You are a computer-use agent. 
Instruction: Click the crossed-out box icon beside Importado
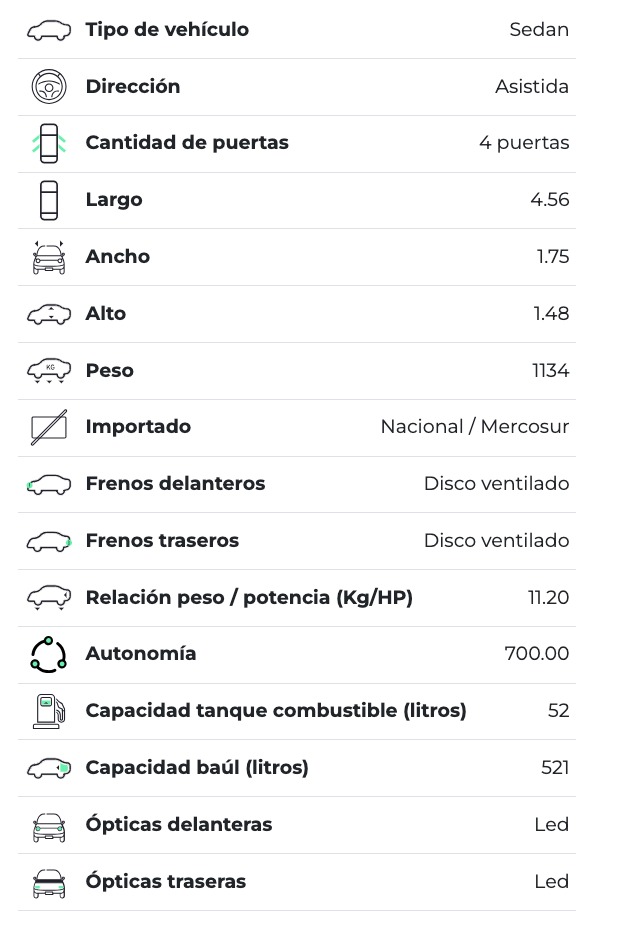point(48,427)
